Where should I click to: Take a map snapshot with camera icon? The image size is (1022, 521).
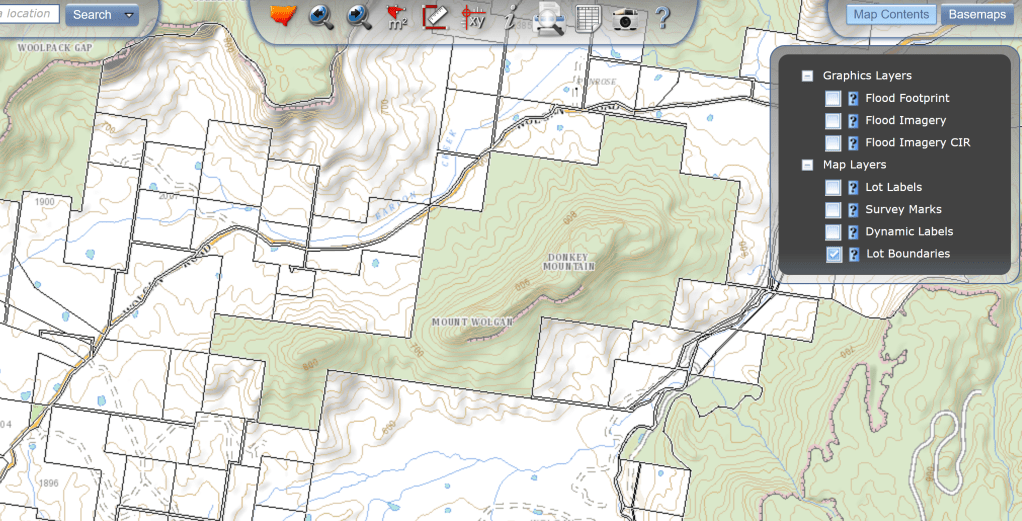click(x=625, y=19)
